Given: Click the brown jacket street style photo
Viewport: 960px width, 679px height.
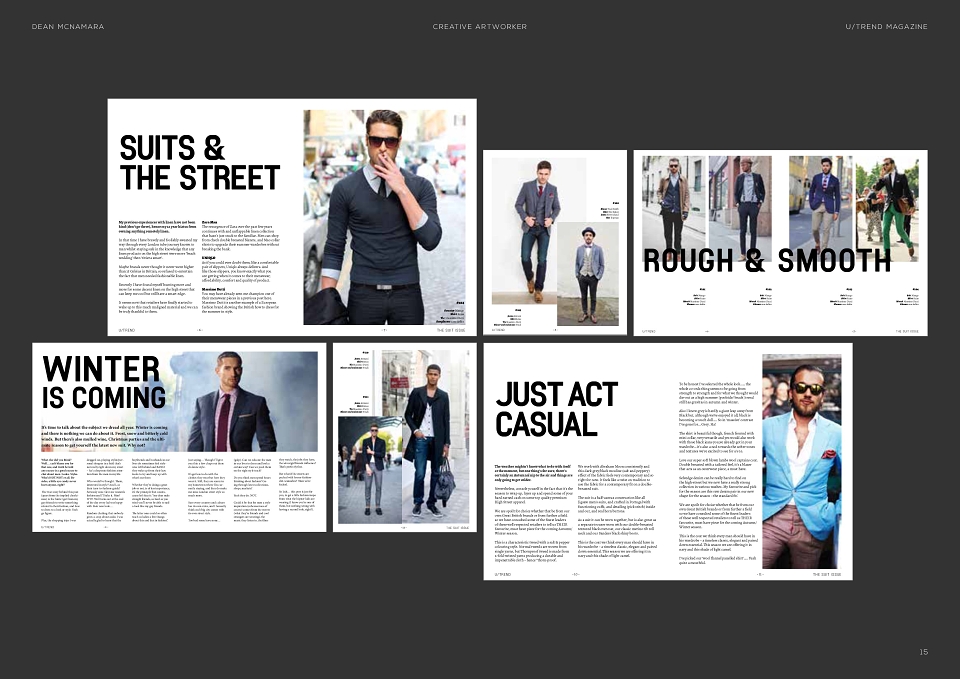Looking at the screenshot, I should (x=673, y=208).
